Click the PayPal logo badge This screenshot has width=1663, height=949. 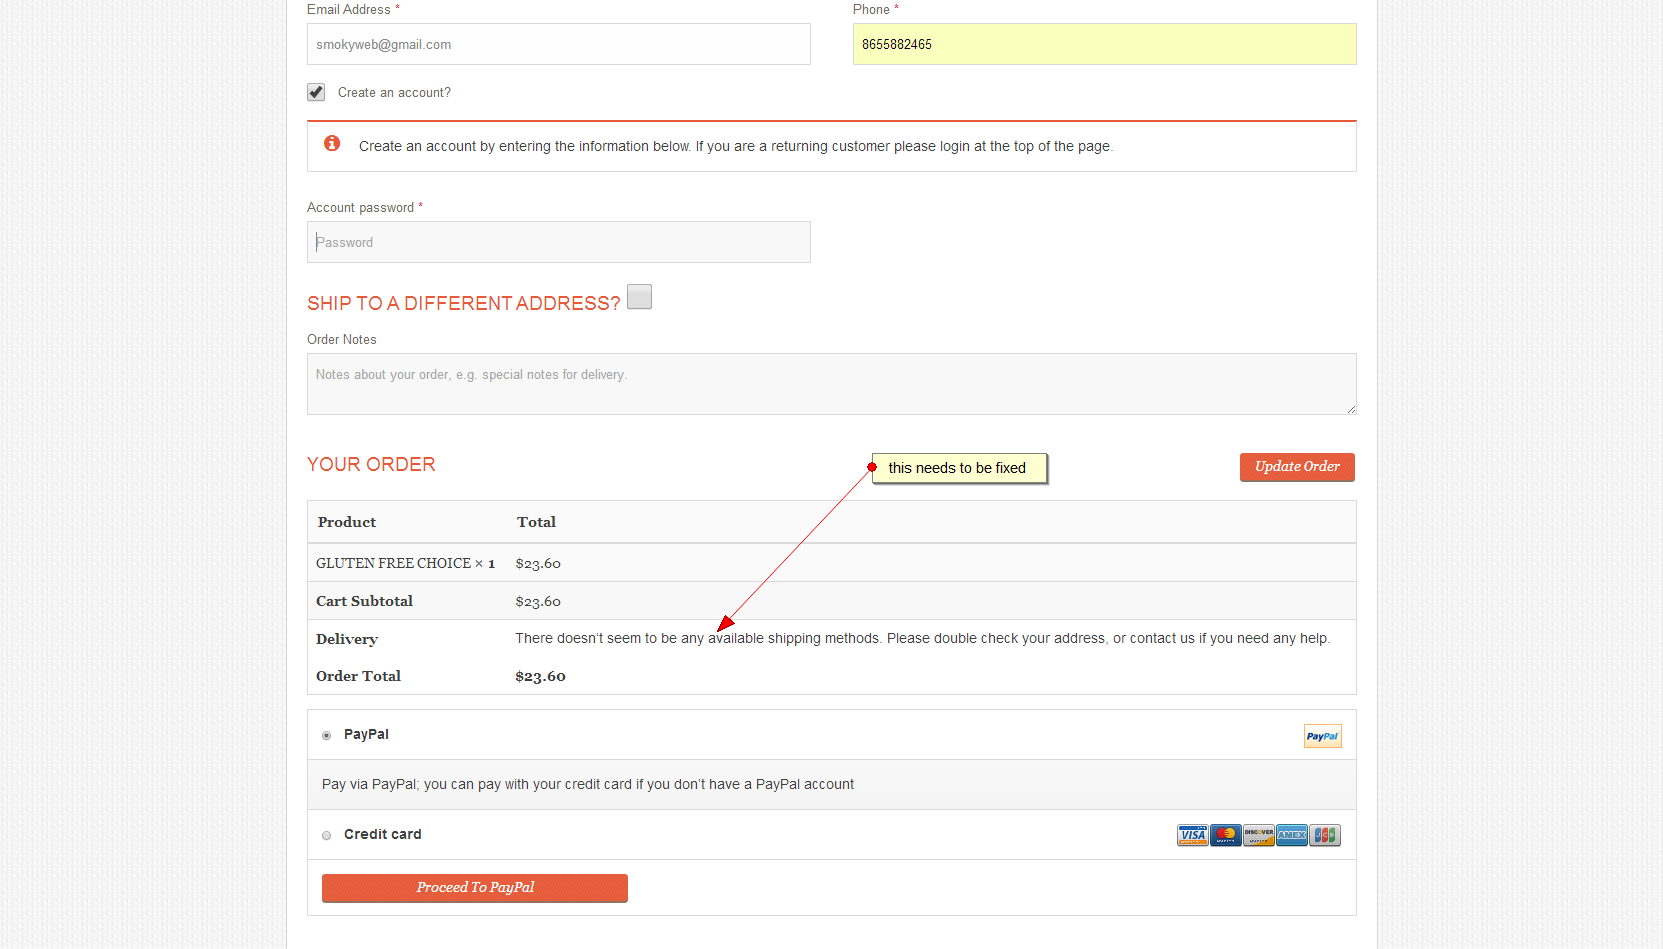[x=1322, y=736]
